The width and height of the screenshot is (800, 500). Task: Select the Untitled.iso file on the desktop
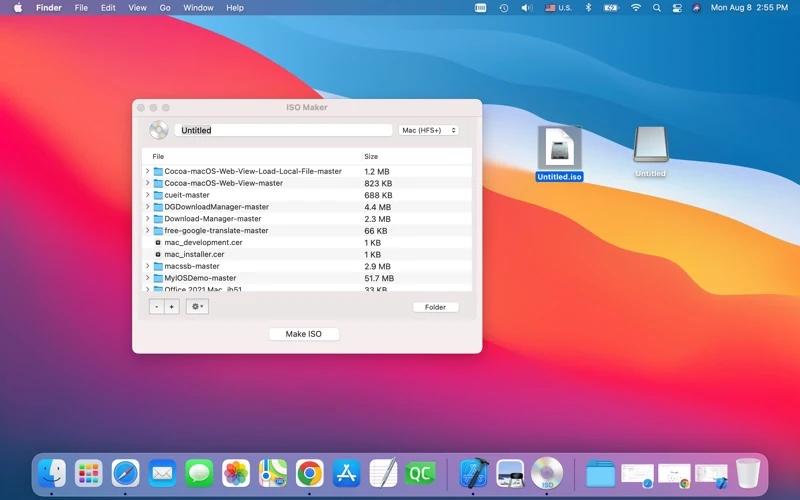559,154
